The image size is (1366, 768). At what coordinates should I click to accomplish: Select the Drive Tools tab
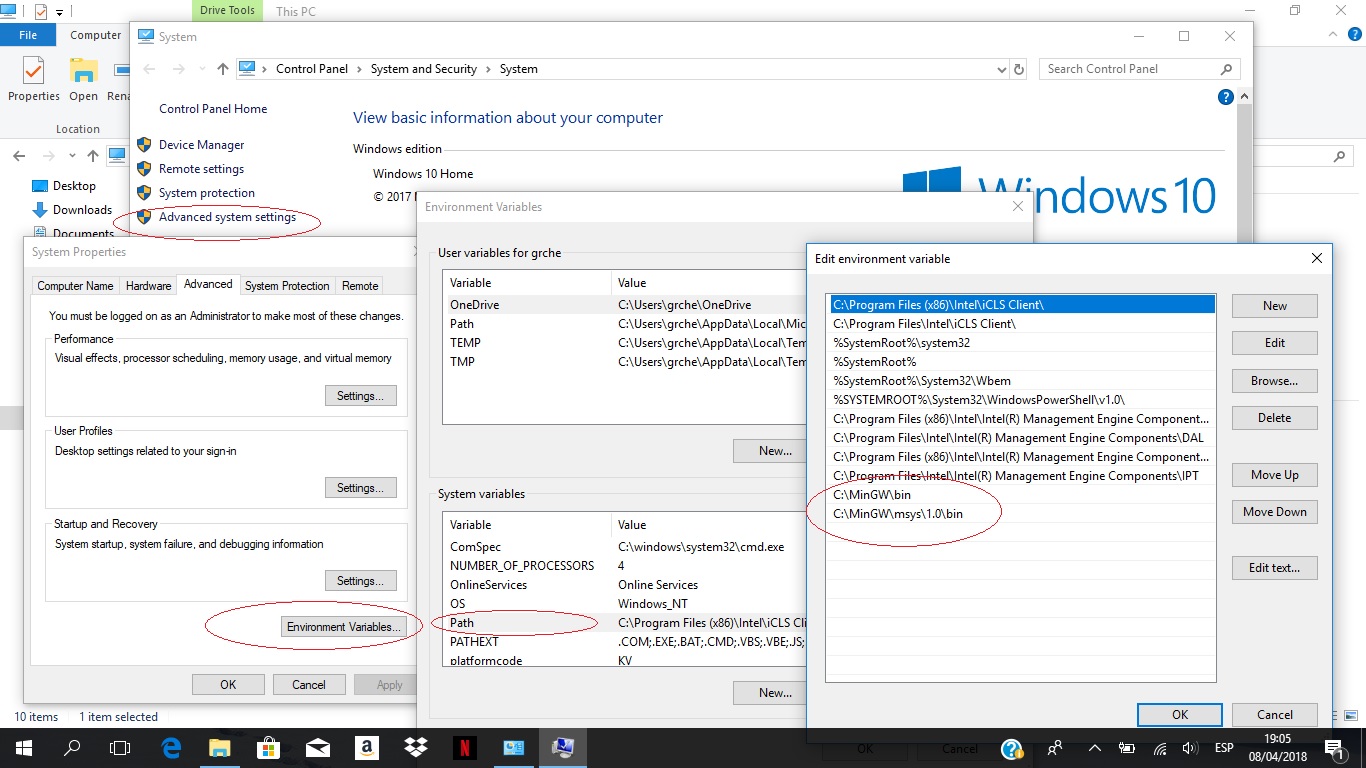(x=228, y=11)
